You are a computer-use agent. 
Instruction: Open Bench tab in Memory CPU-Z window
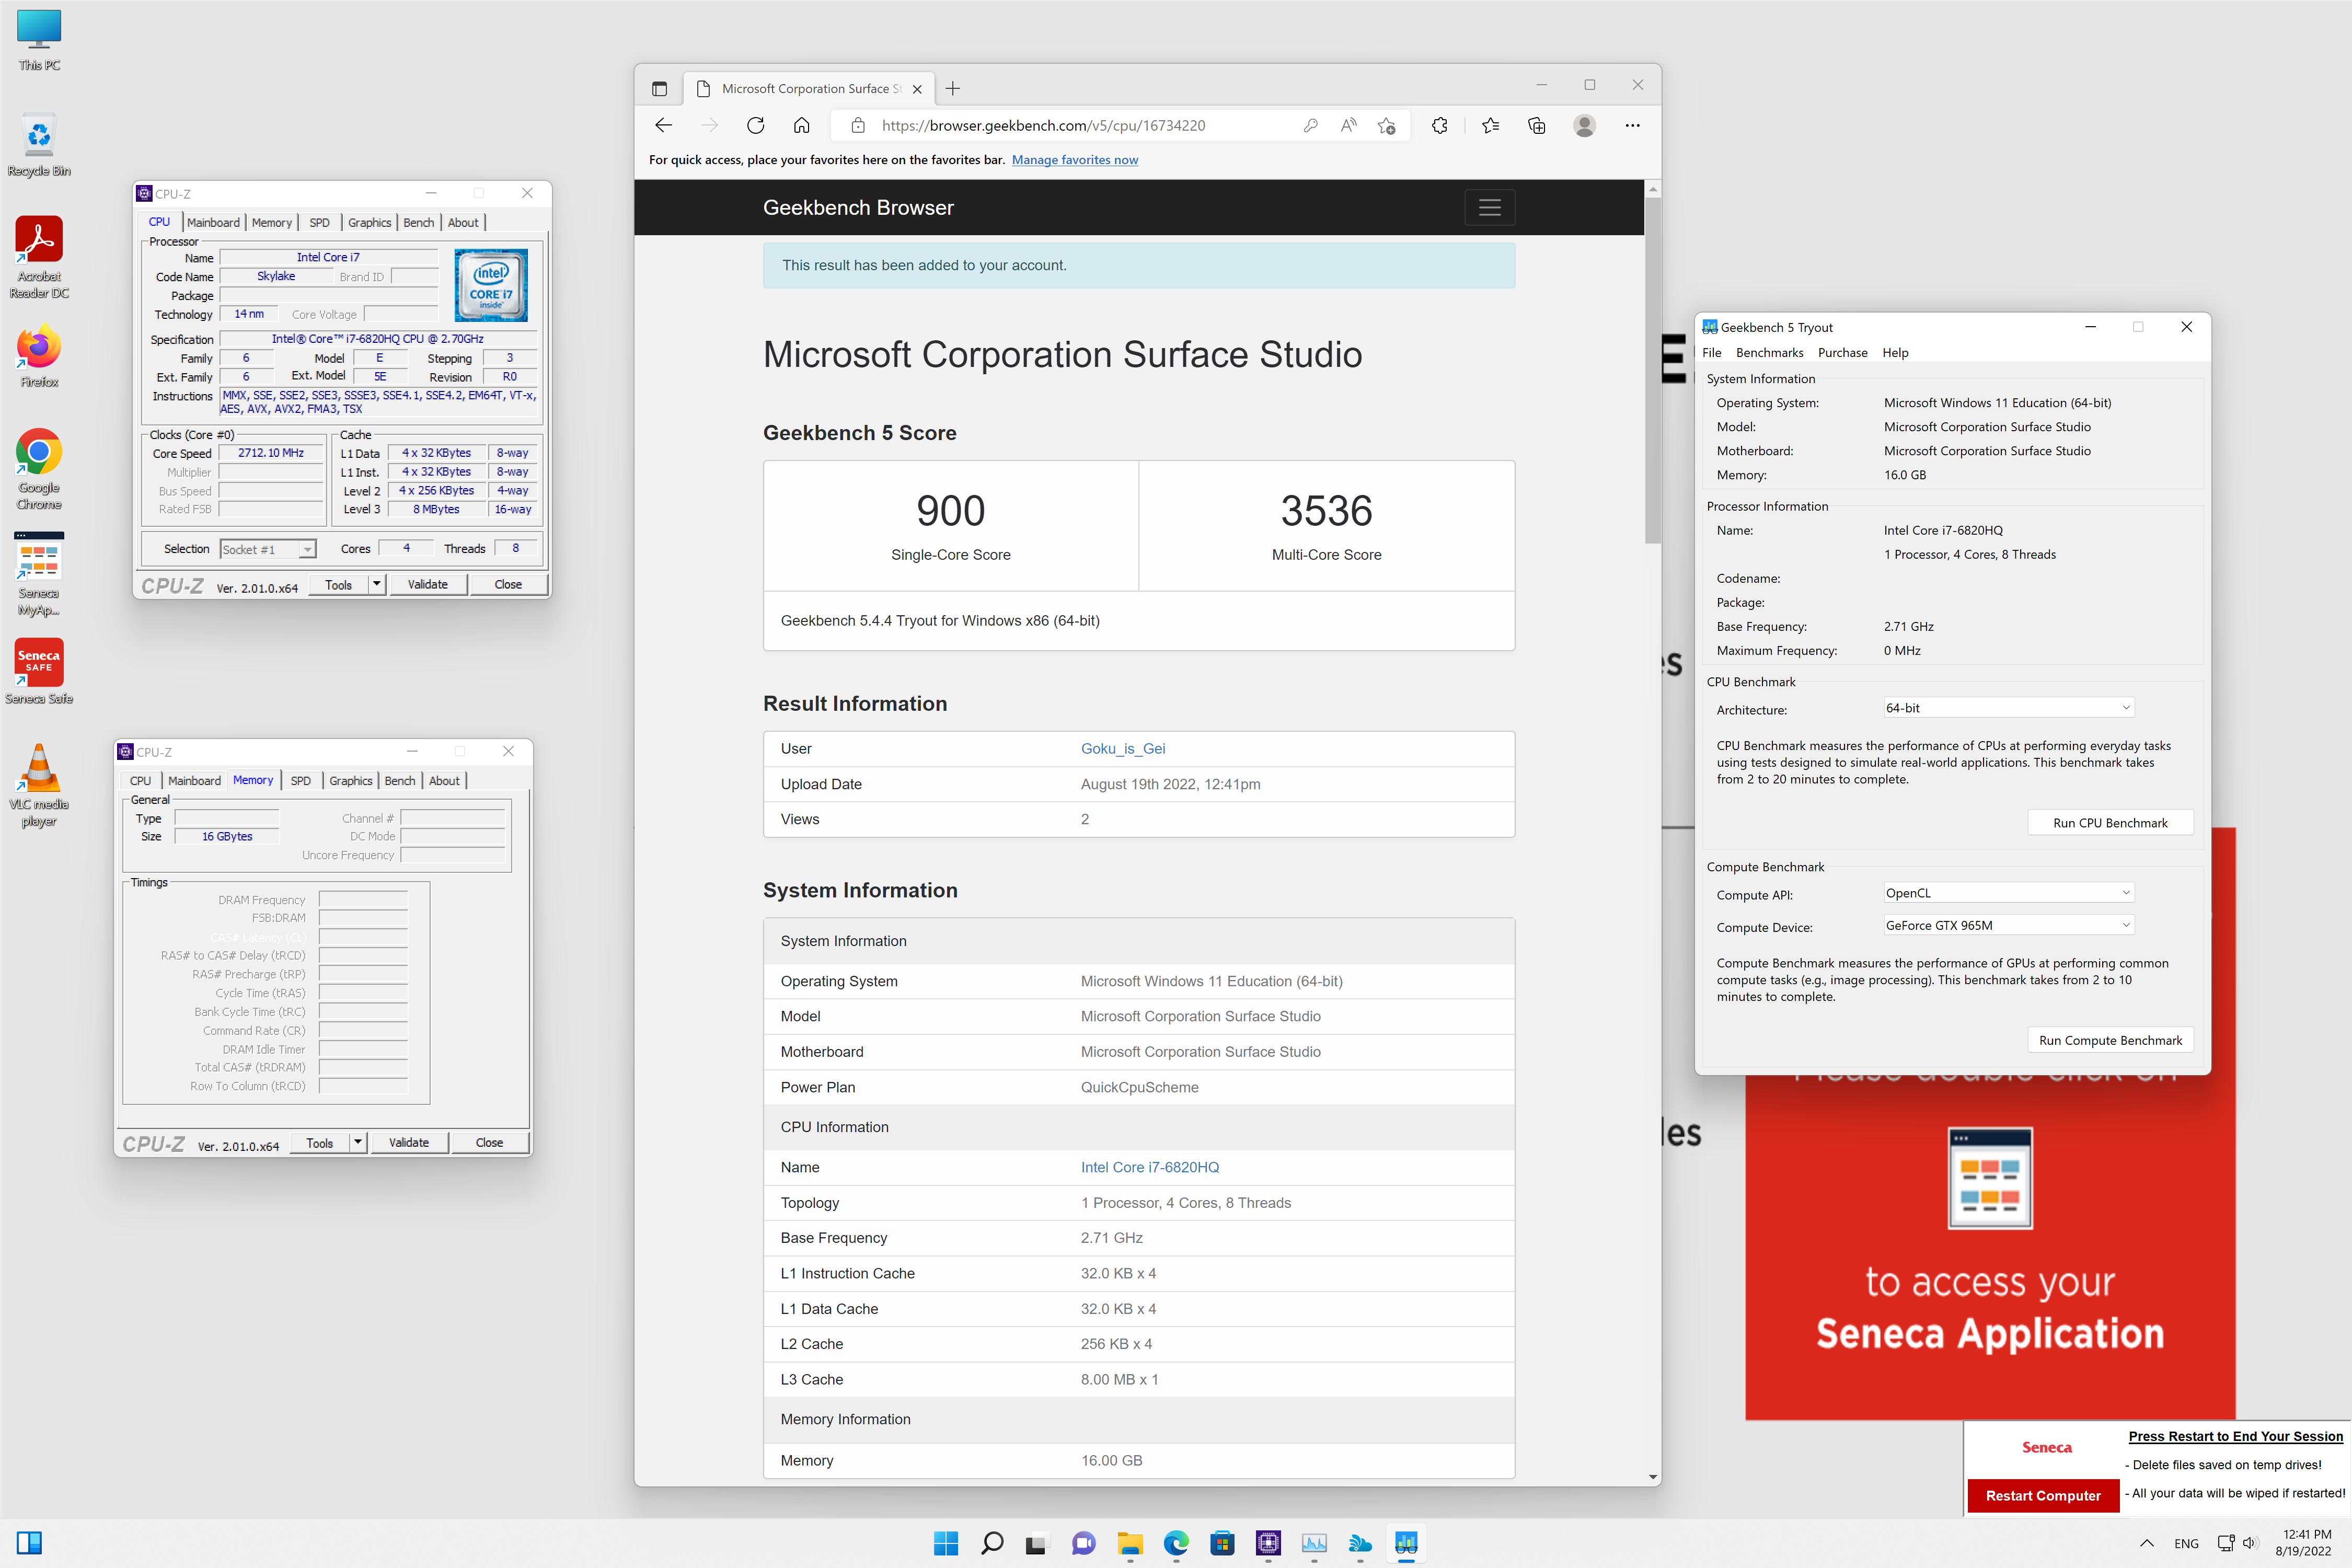(x=400, y=780)
